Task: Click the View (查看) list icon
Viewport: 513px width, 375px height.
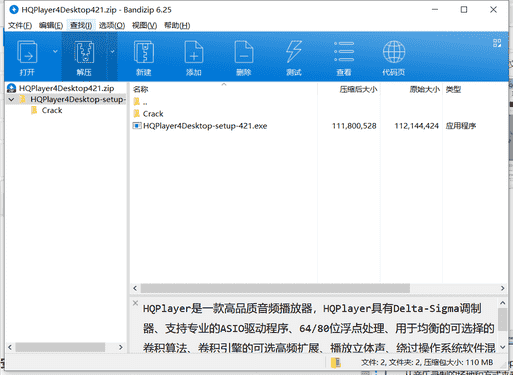Action: click(x=344, y=52)
